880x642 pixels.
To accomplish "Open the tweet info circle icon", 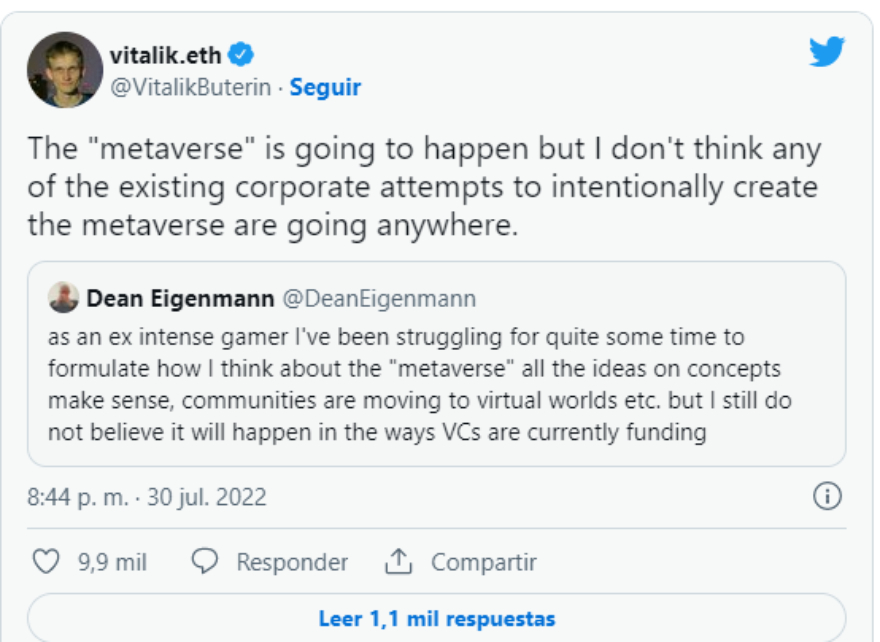I will click(827, 496).
